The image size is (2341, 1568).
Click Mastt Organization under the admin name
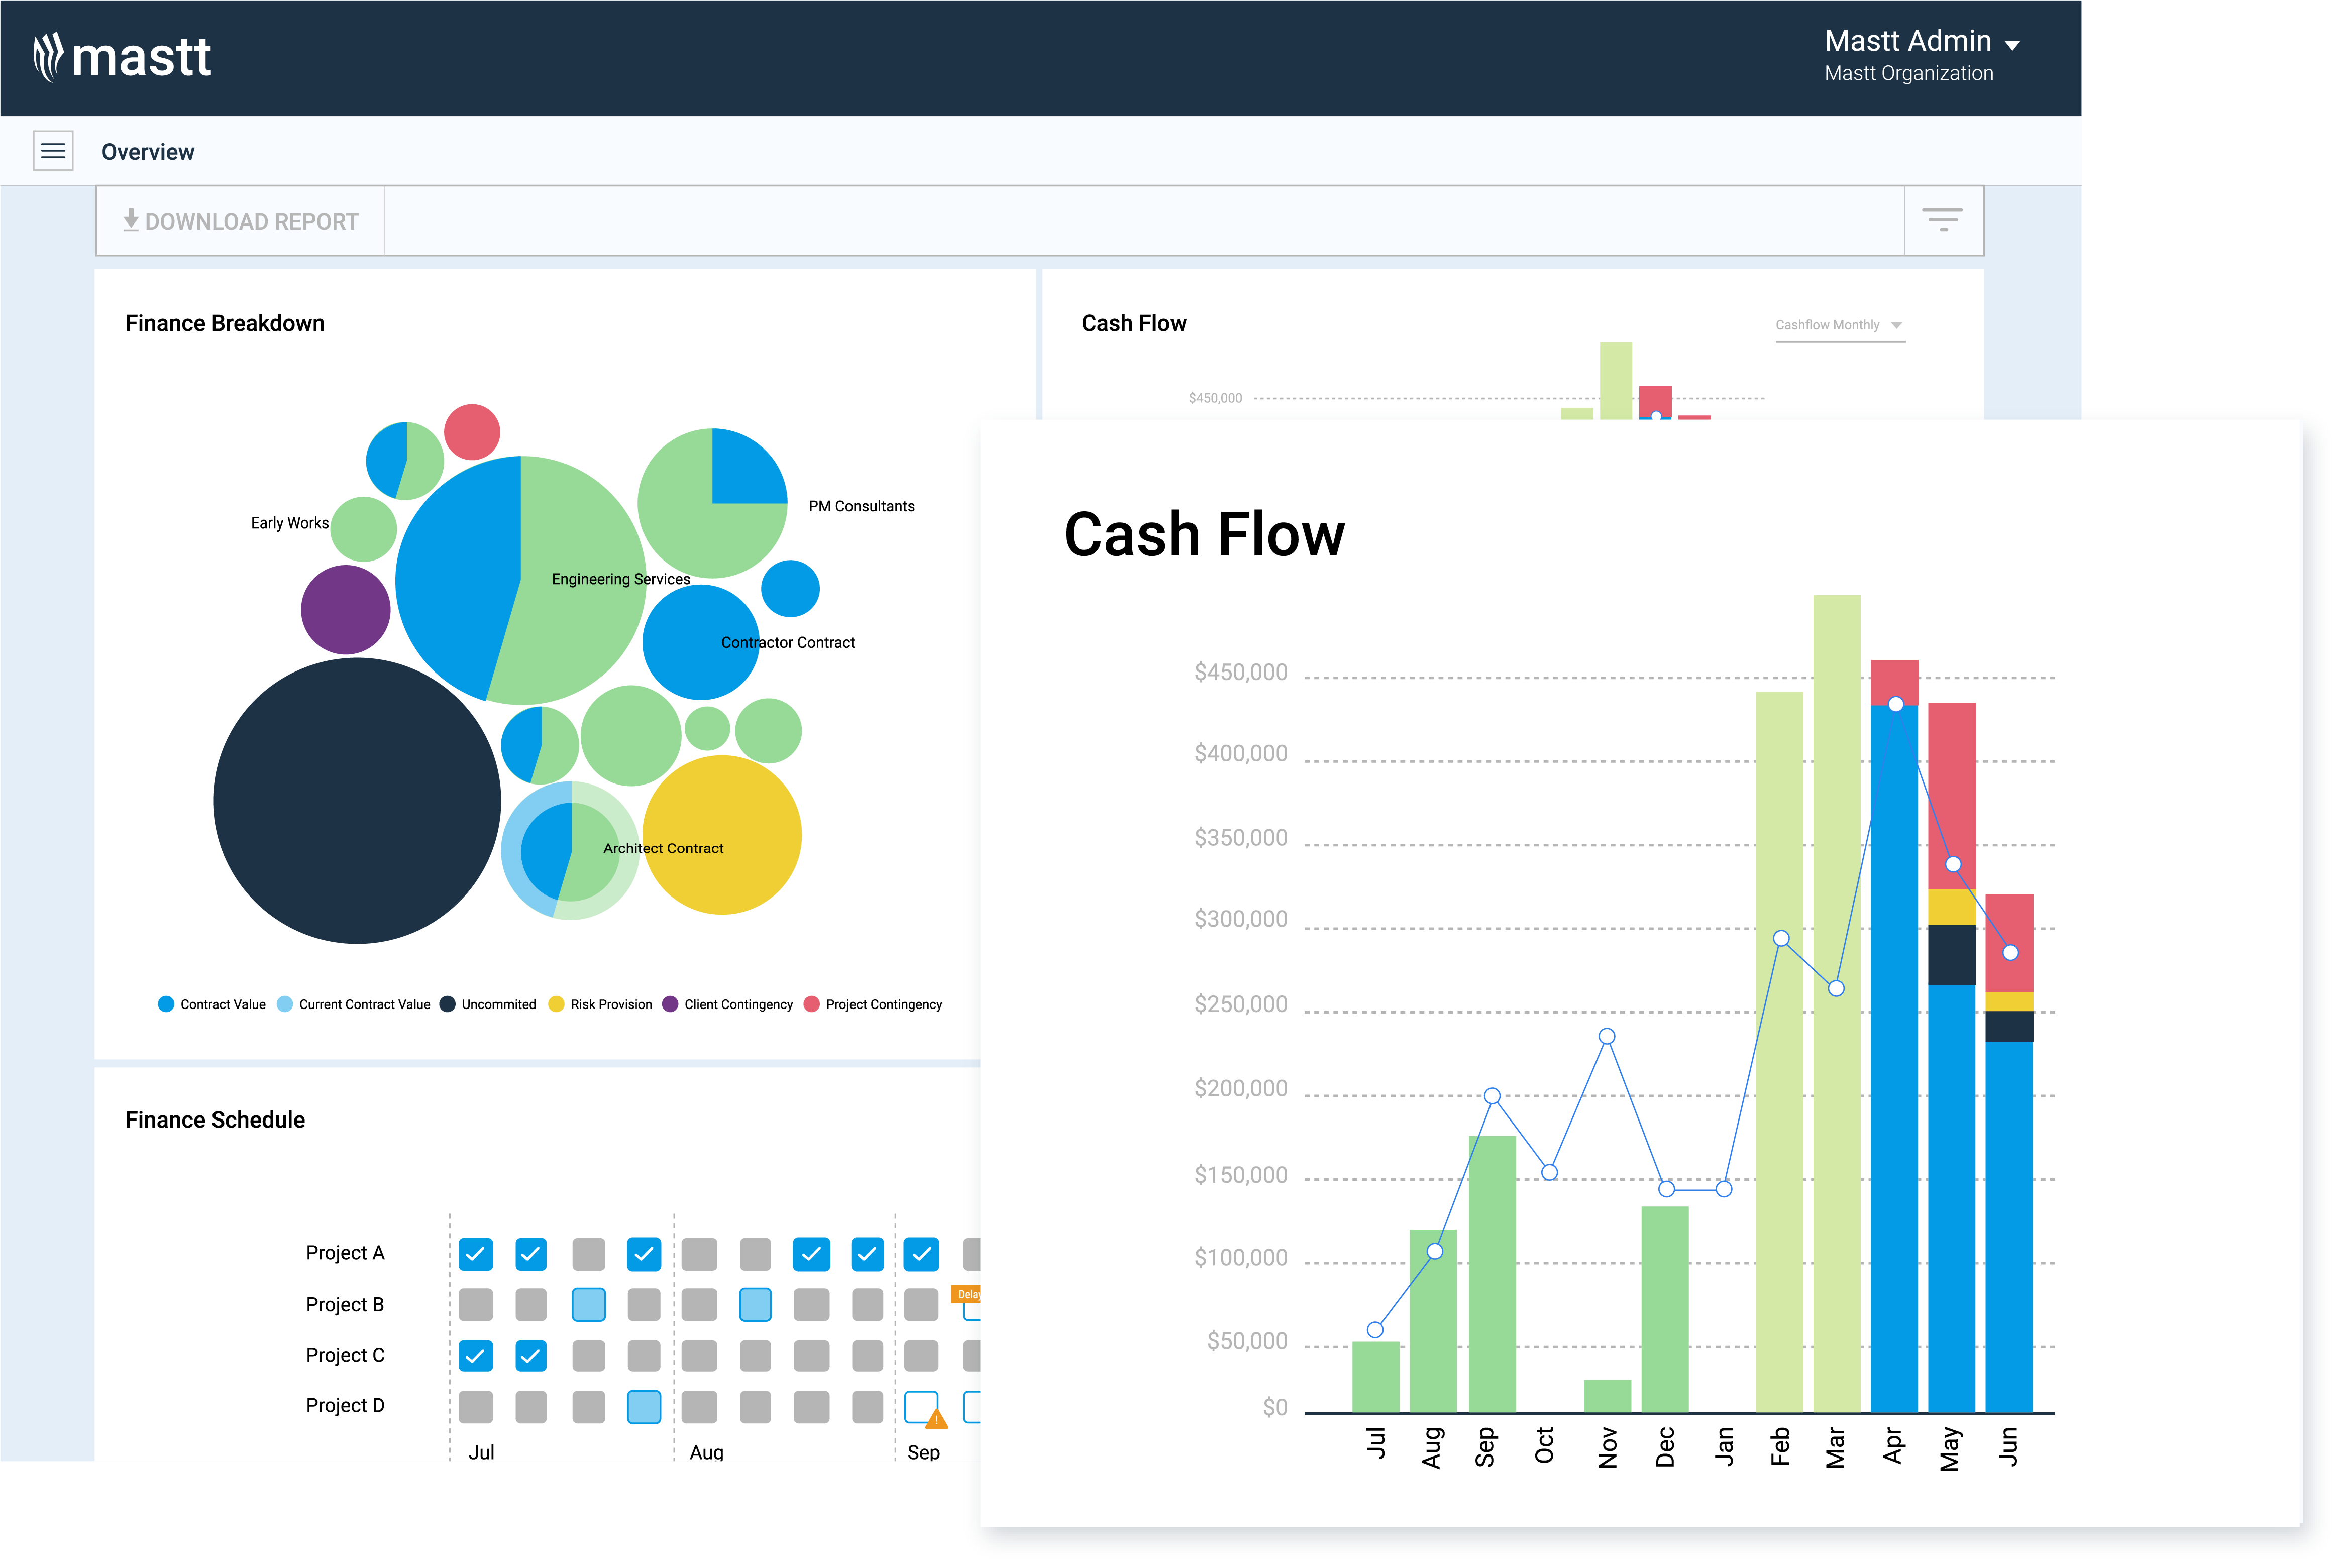coord(1909,73)
